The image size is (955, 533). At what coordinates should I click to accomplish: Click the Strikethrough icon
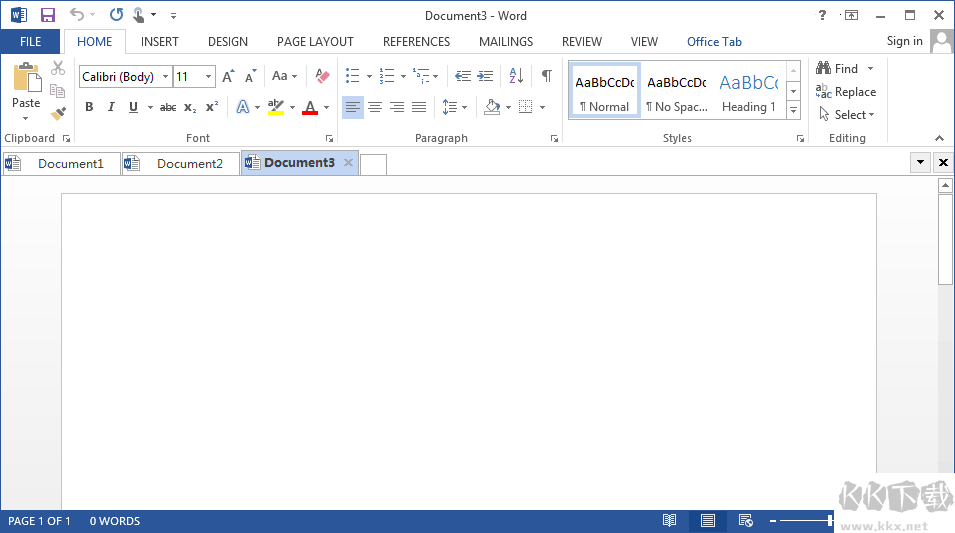[168, 107]
